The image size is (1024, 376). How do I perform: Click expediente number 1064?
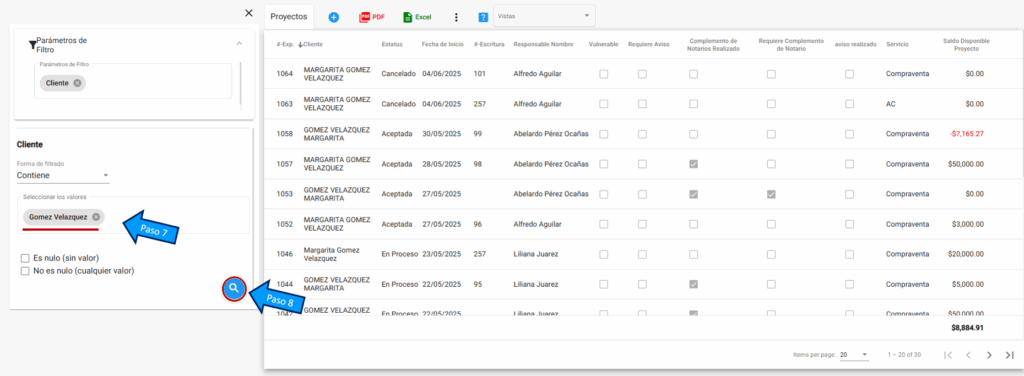(284, 74)
